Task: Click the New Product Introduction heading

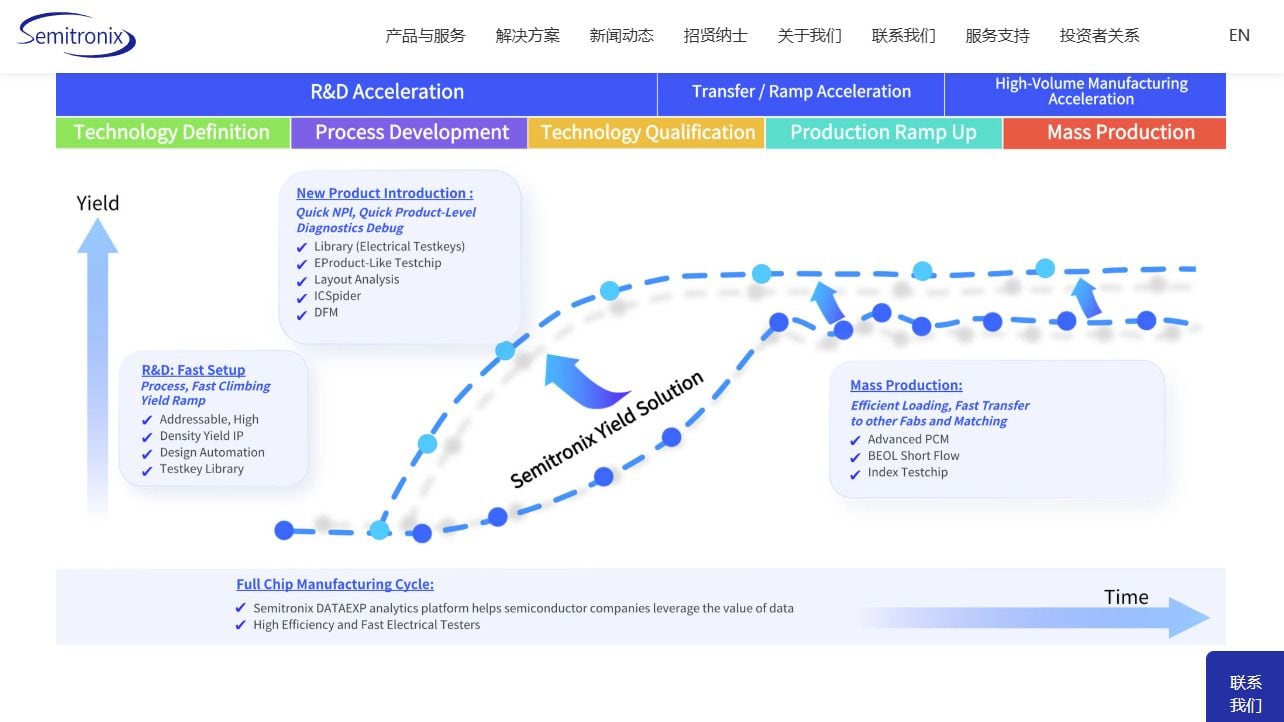Action: 385,193
